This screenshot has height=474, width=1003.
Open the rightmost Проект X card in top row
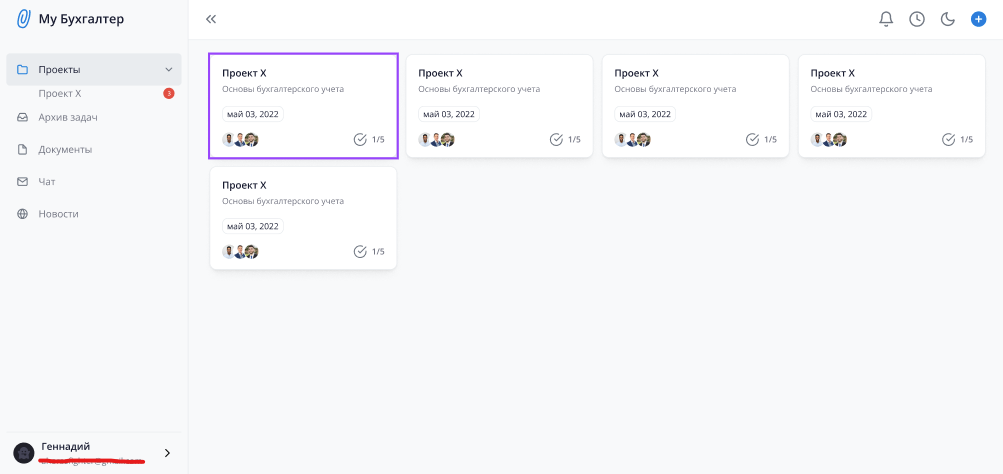click(x=892, y=106)
